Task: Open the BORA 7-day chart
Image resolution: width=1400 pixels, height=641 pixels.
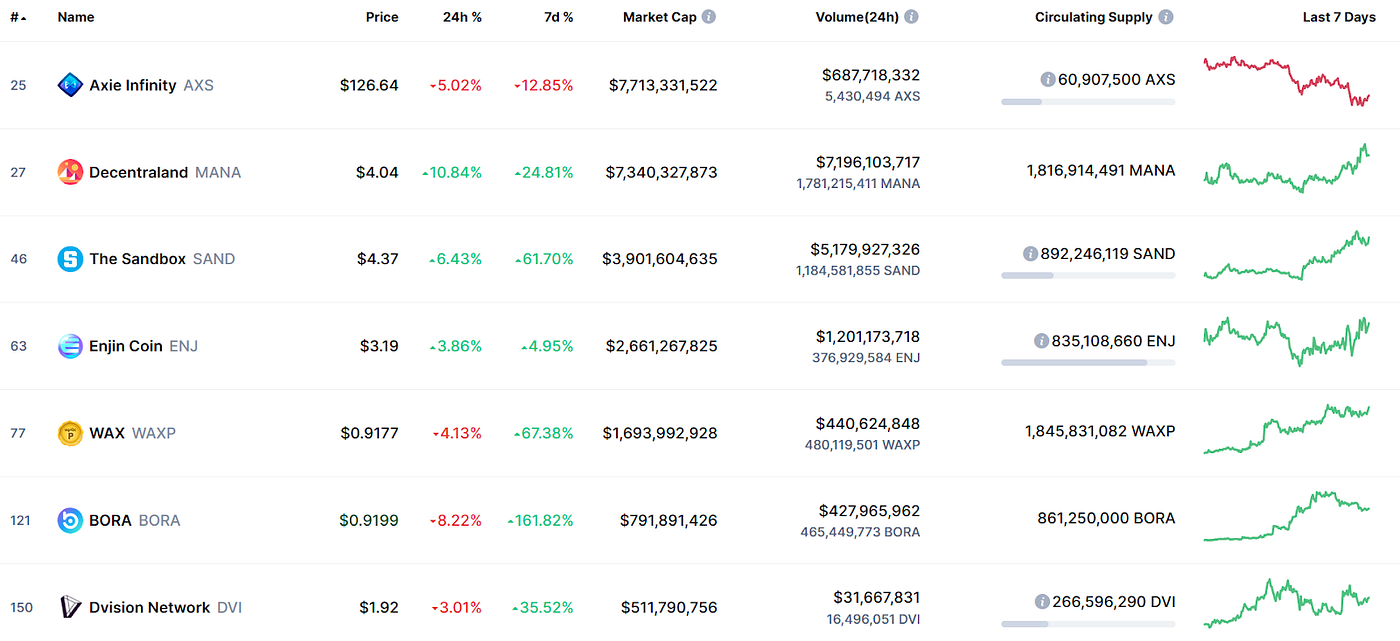Action: (x=1287, y=516)
